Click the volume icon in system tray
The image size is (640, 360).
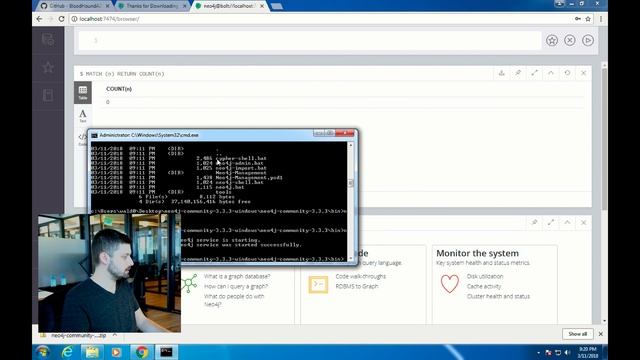567,352
